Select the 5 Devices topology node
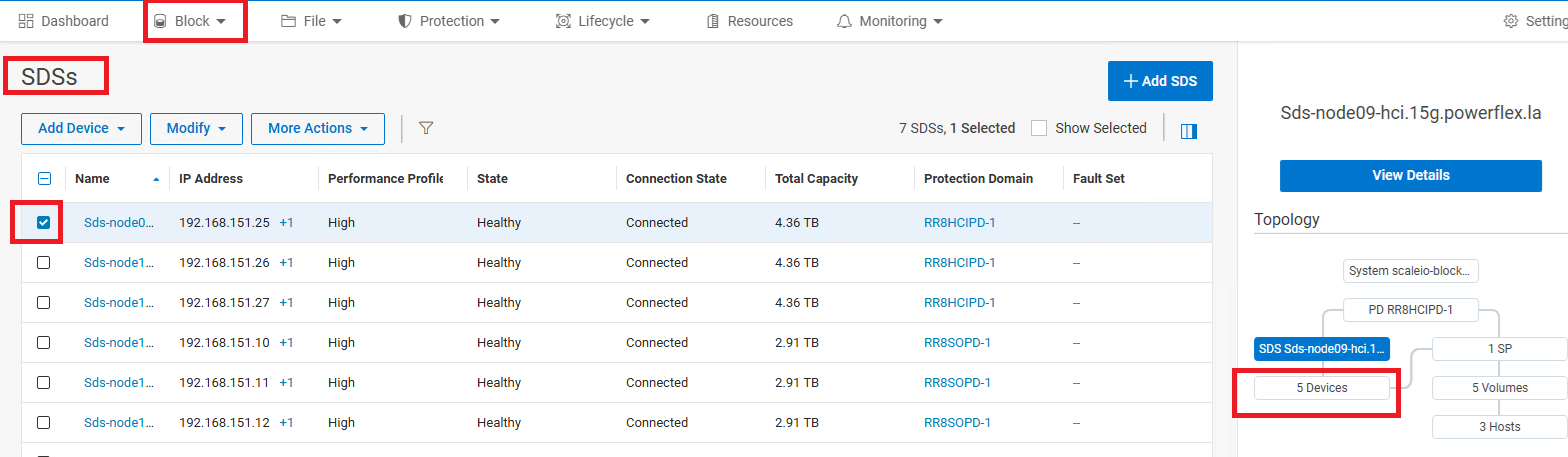The width and height of the screenshot is (1568, 457). pyautogui.click(x=1321, y=387)
